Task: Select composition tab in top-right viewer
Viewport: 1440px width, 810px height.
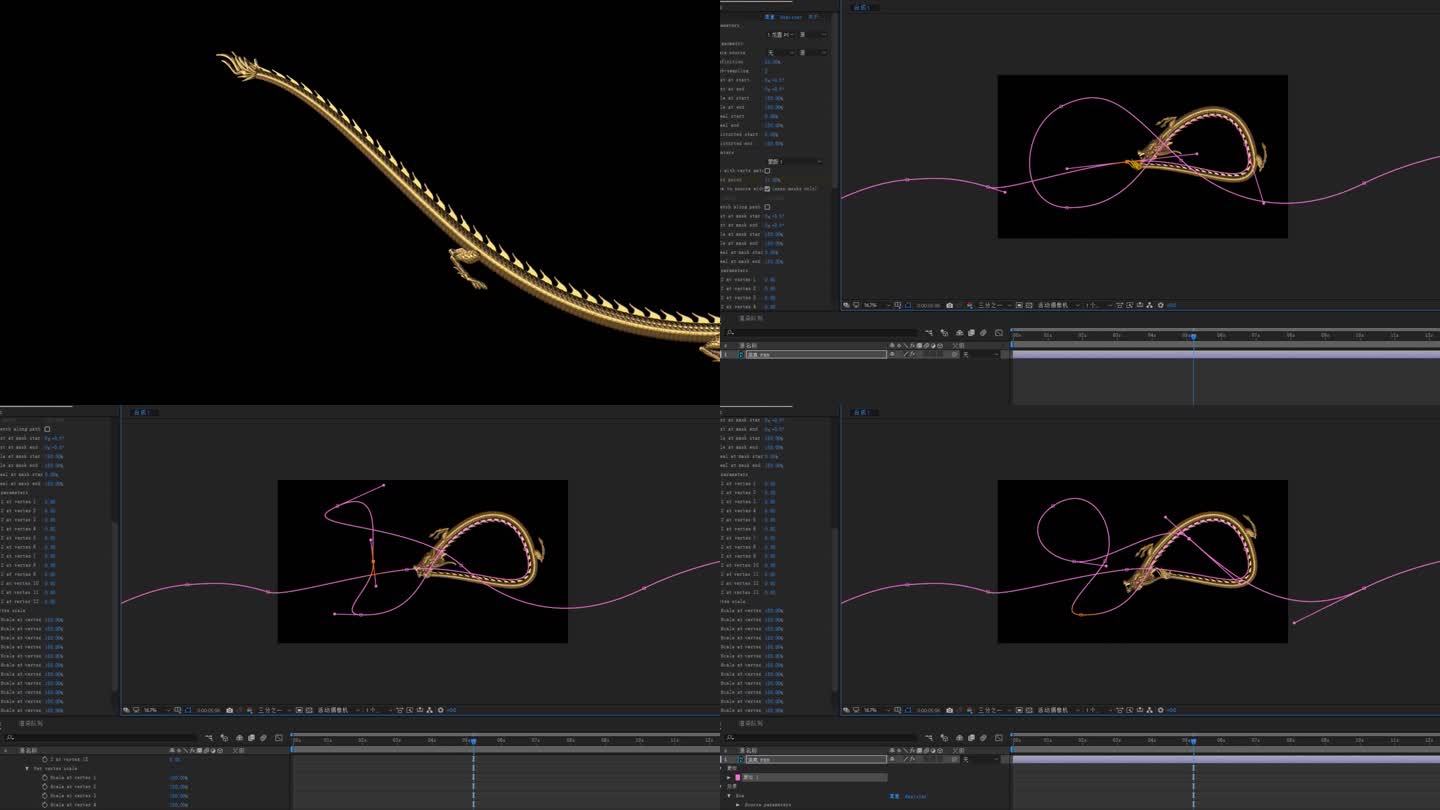Action: click(863, 7)
